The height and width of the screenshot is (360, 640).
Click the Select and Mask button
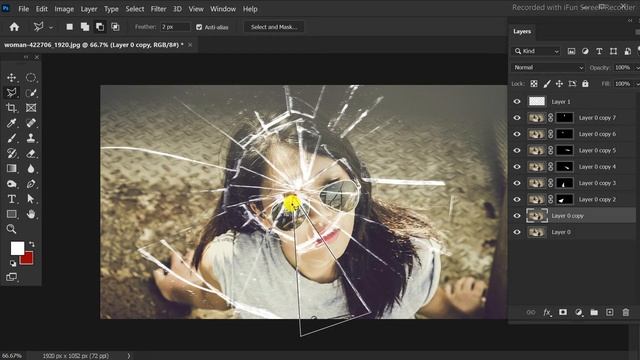click(274, 27)
